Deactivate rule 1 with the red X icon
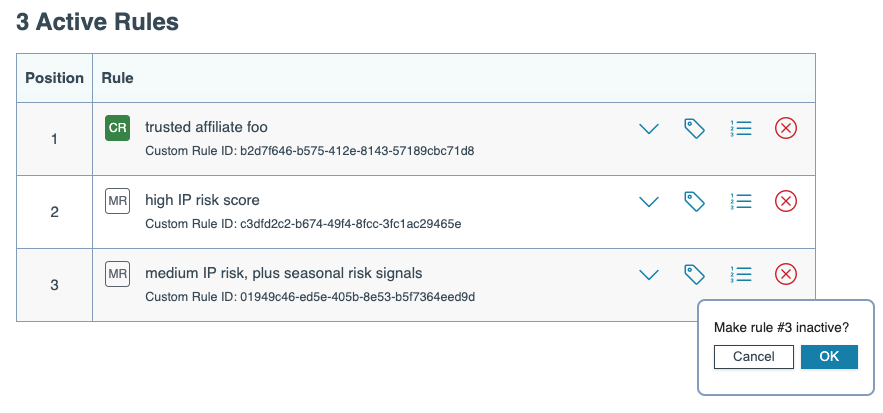This screenshot has width=883, height=413. pos(786,128)
